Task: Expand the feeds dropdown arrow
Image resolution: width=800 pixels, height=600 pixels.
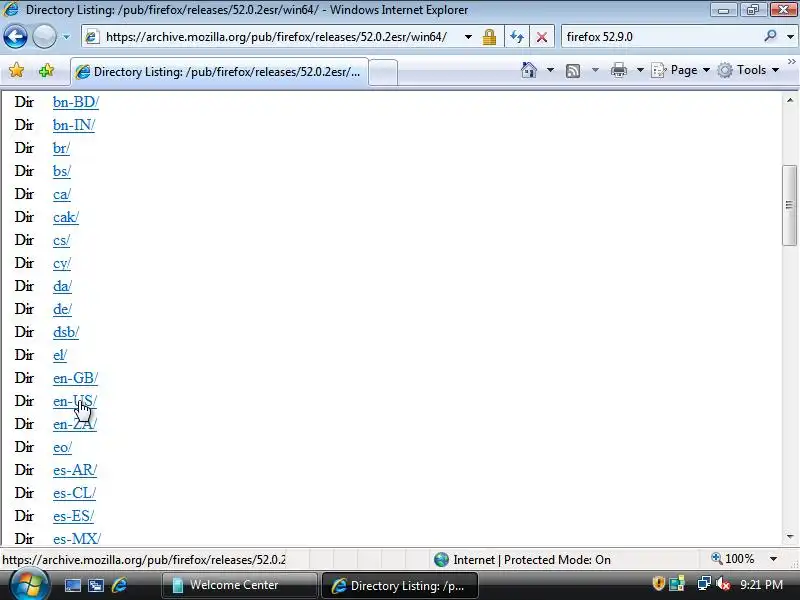Action: tap(595, 70)
